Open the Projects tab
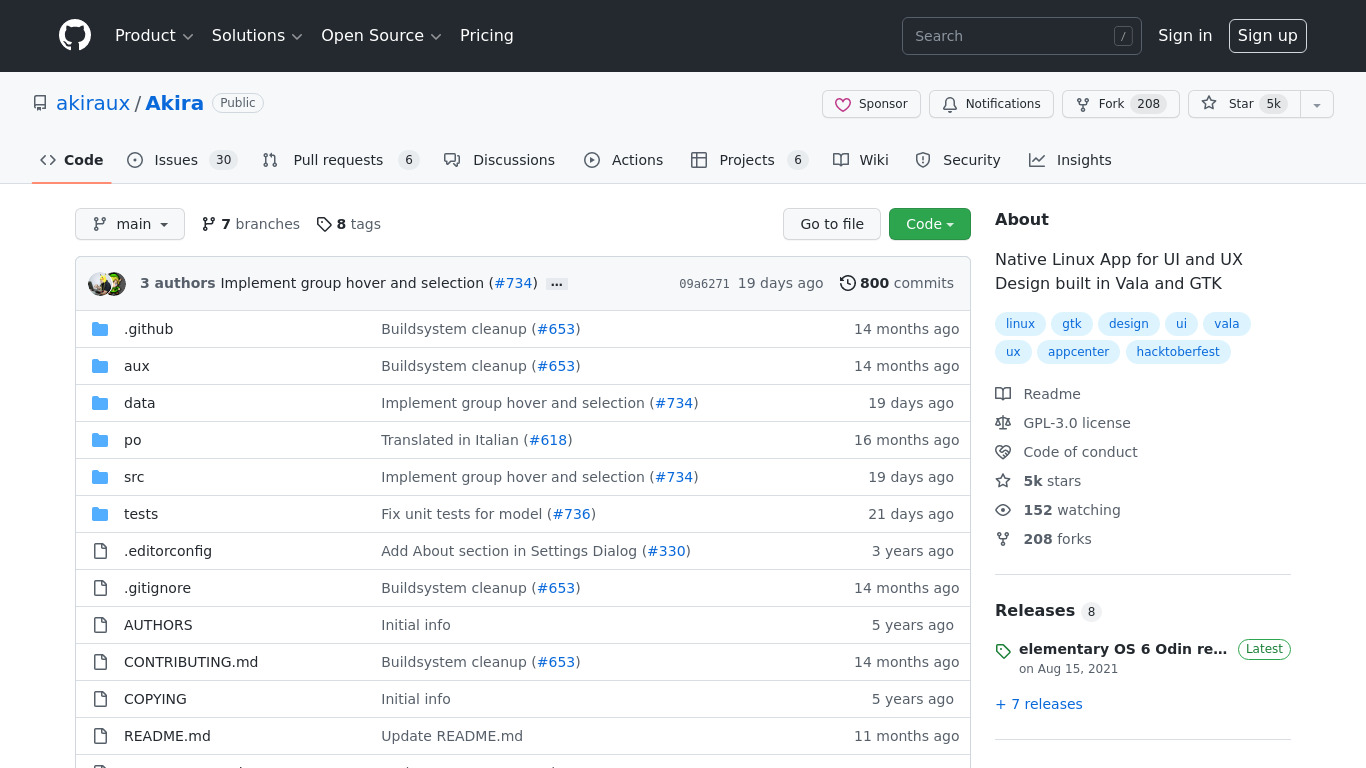1366x768 pixels. (749, 160)
